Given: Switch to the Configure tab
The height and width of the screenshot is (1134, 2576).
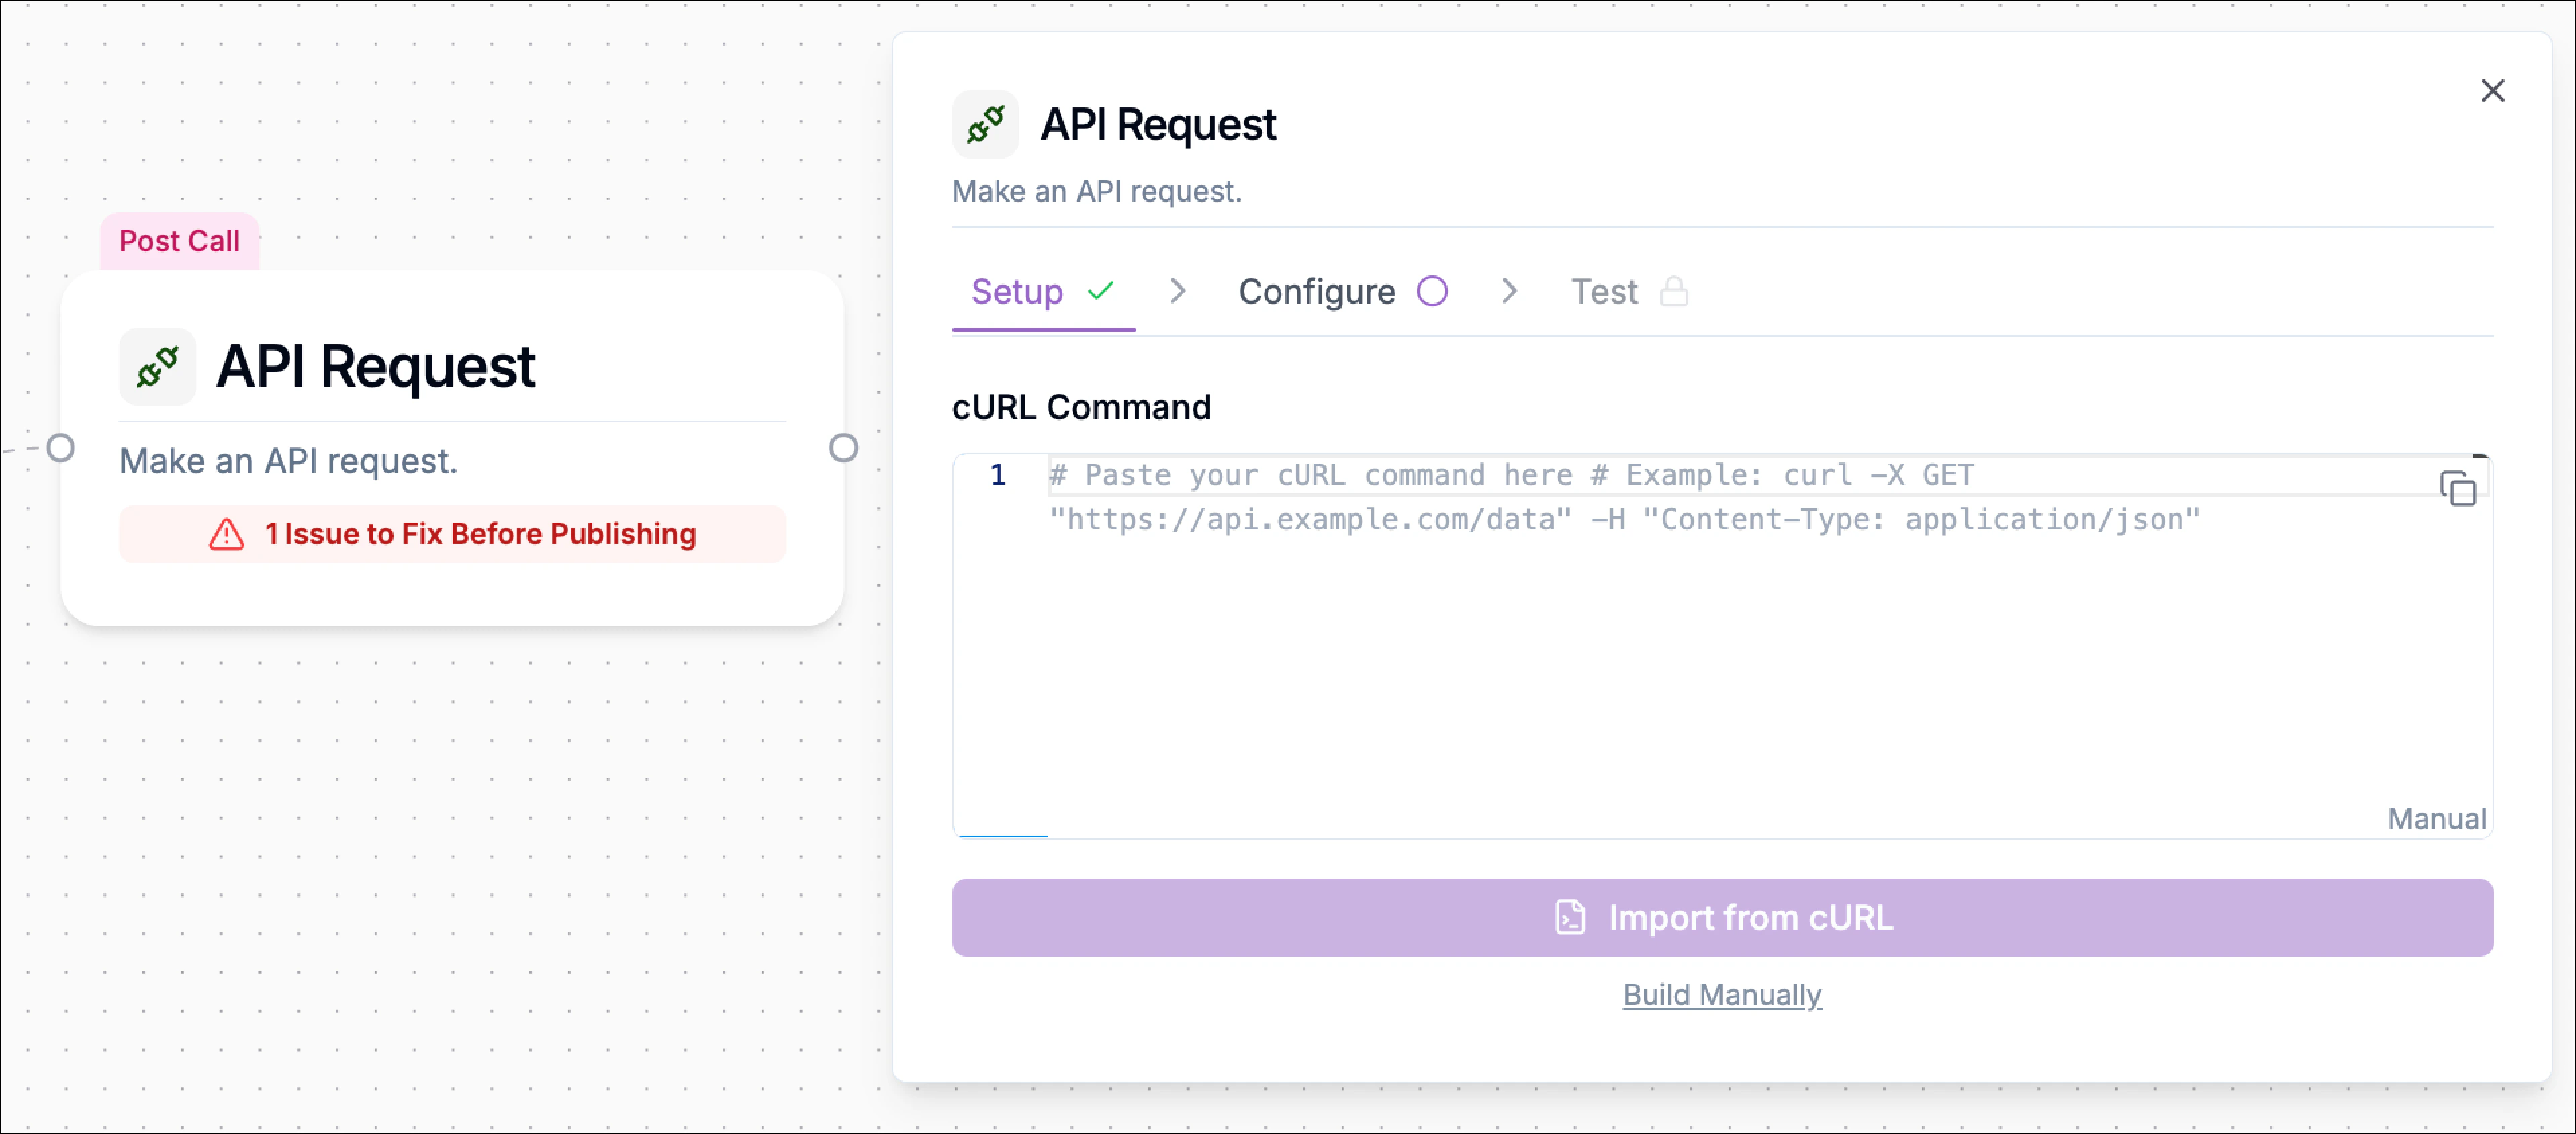Looking at the screenshot, I should [x=1316, y=291].
